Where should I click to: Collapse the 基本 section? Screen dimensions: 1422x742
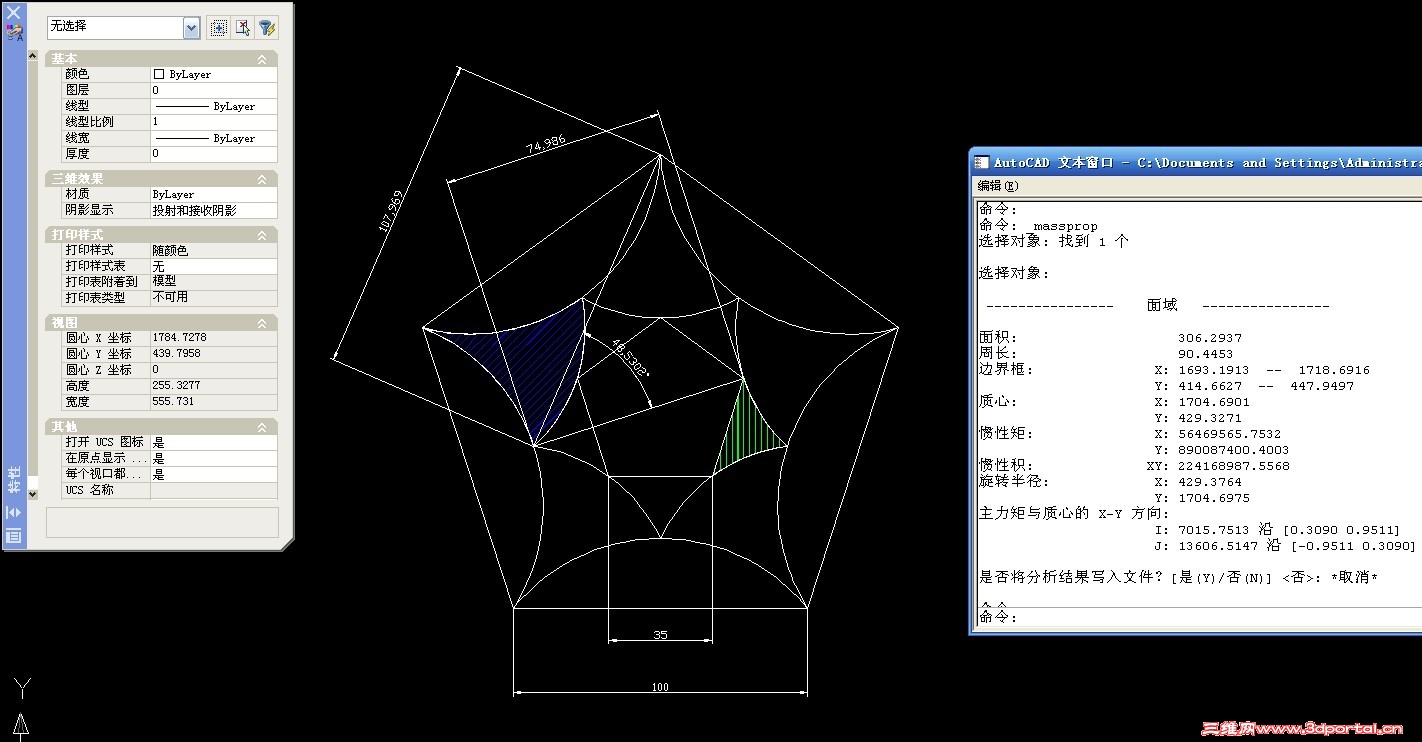262,59
